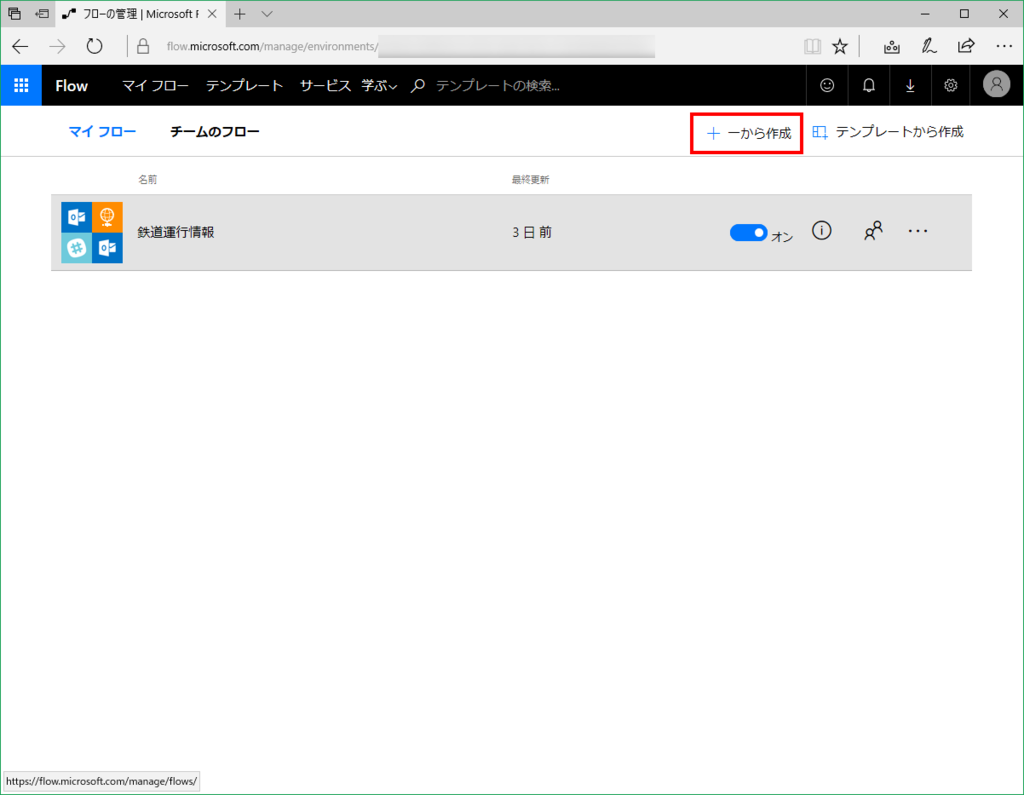Click the 3 日 前 timestamp

pyautogui.click(x=532, y=233)
